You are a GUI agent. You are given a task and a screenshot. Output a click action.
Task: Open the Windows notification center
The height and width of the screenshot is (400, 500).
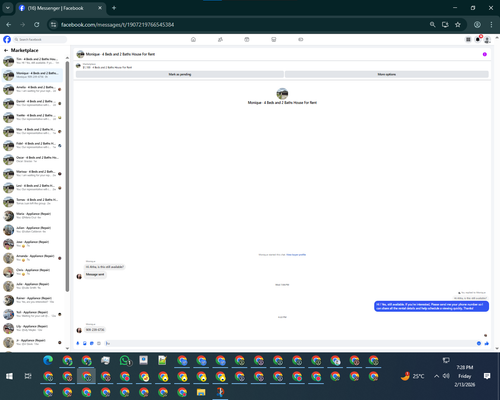click(x=487, y=376)
